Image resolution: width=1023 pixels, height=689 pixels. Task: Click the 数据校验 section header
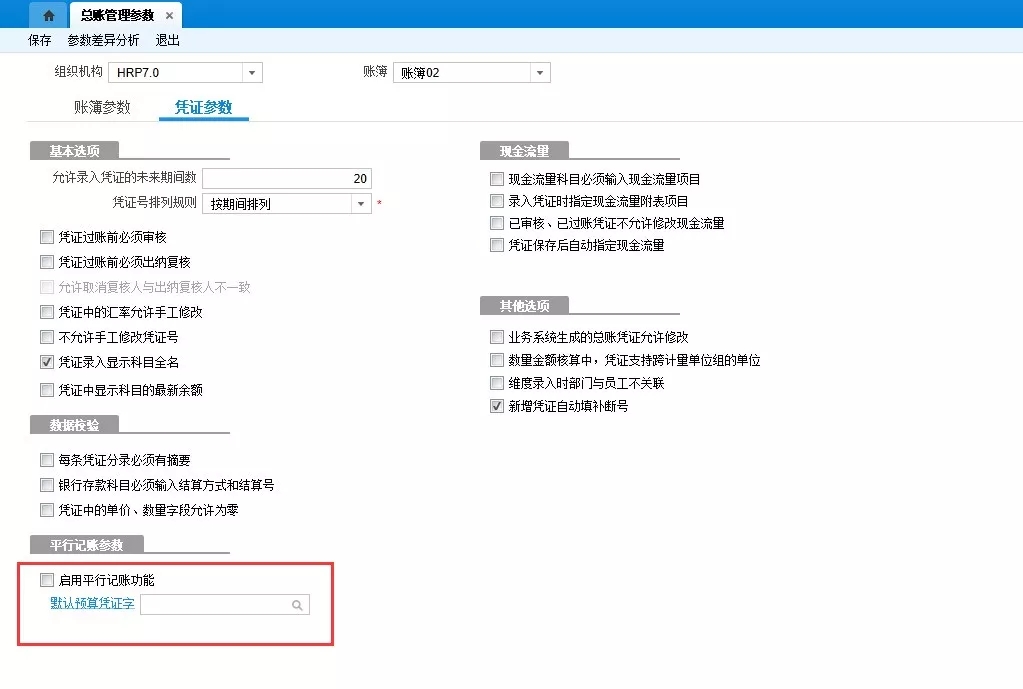pyautogui.click(x=74, y=425)
